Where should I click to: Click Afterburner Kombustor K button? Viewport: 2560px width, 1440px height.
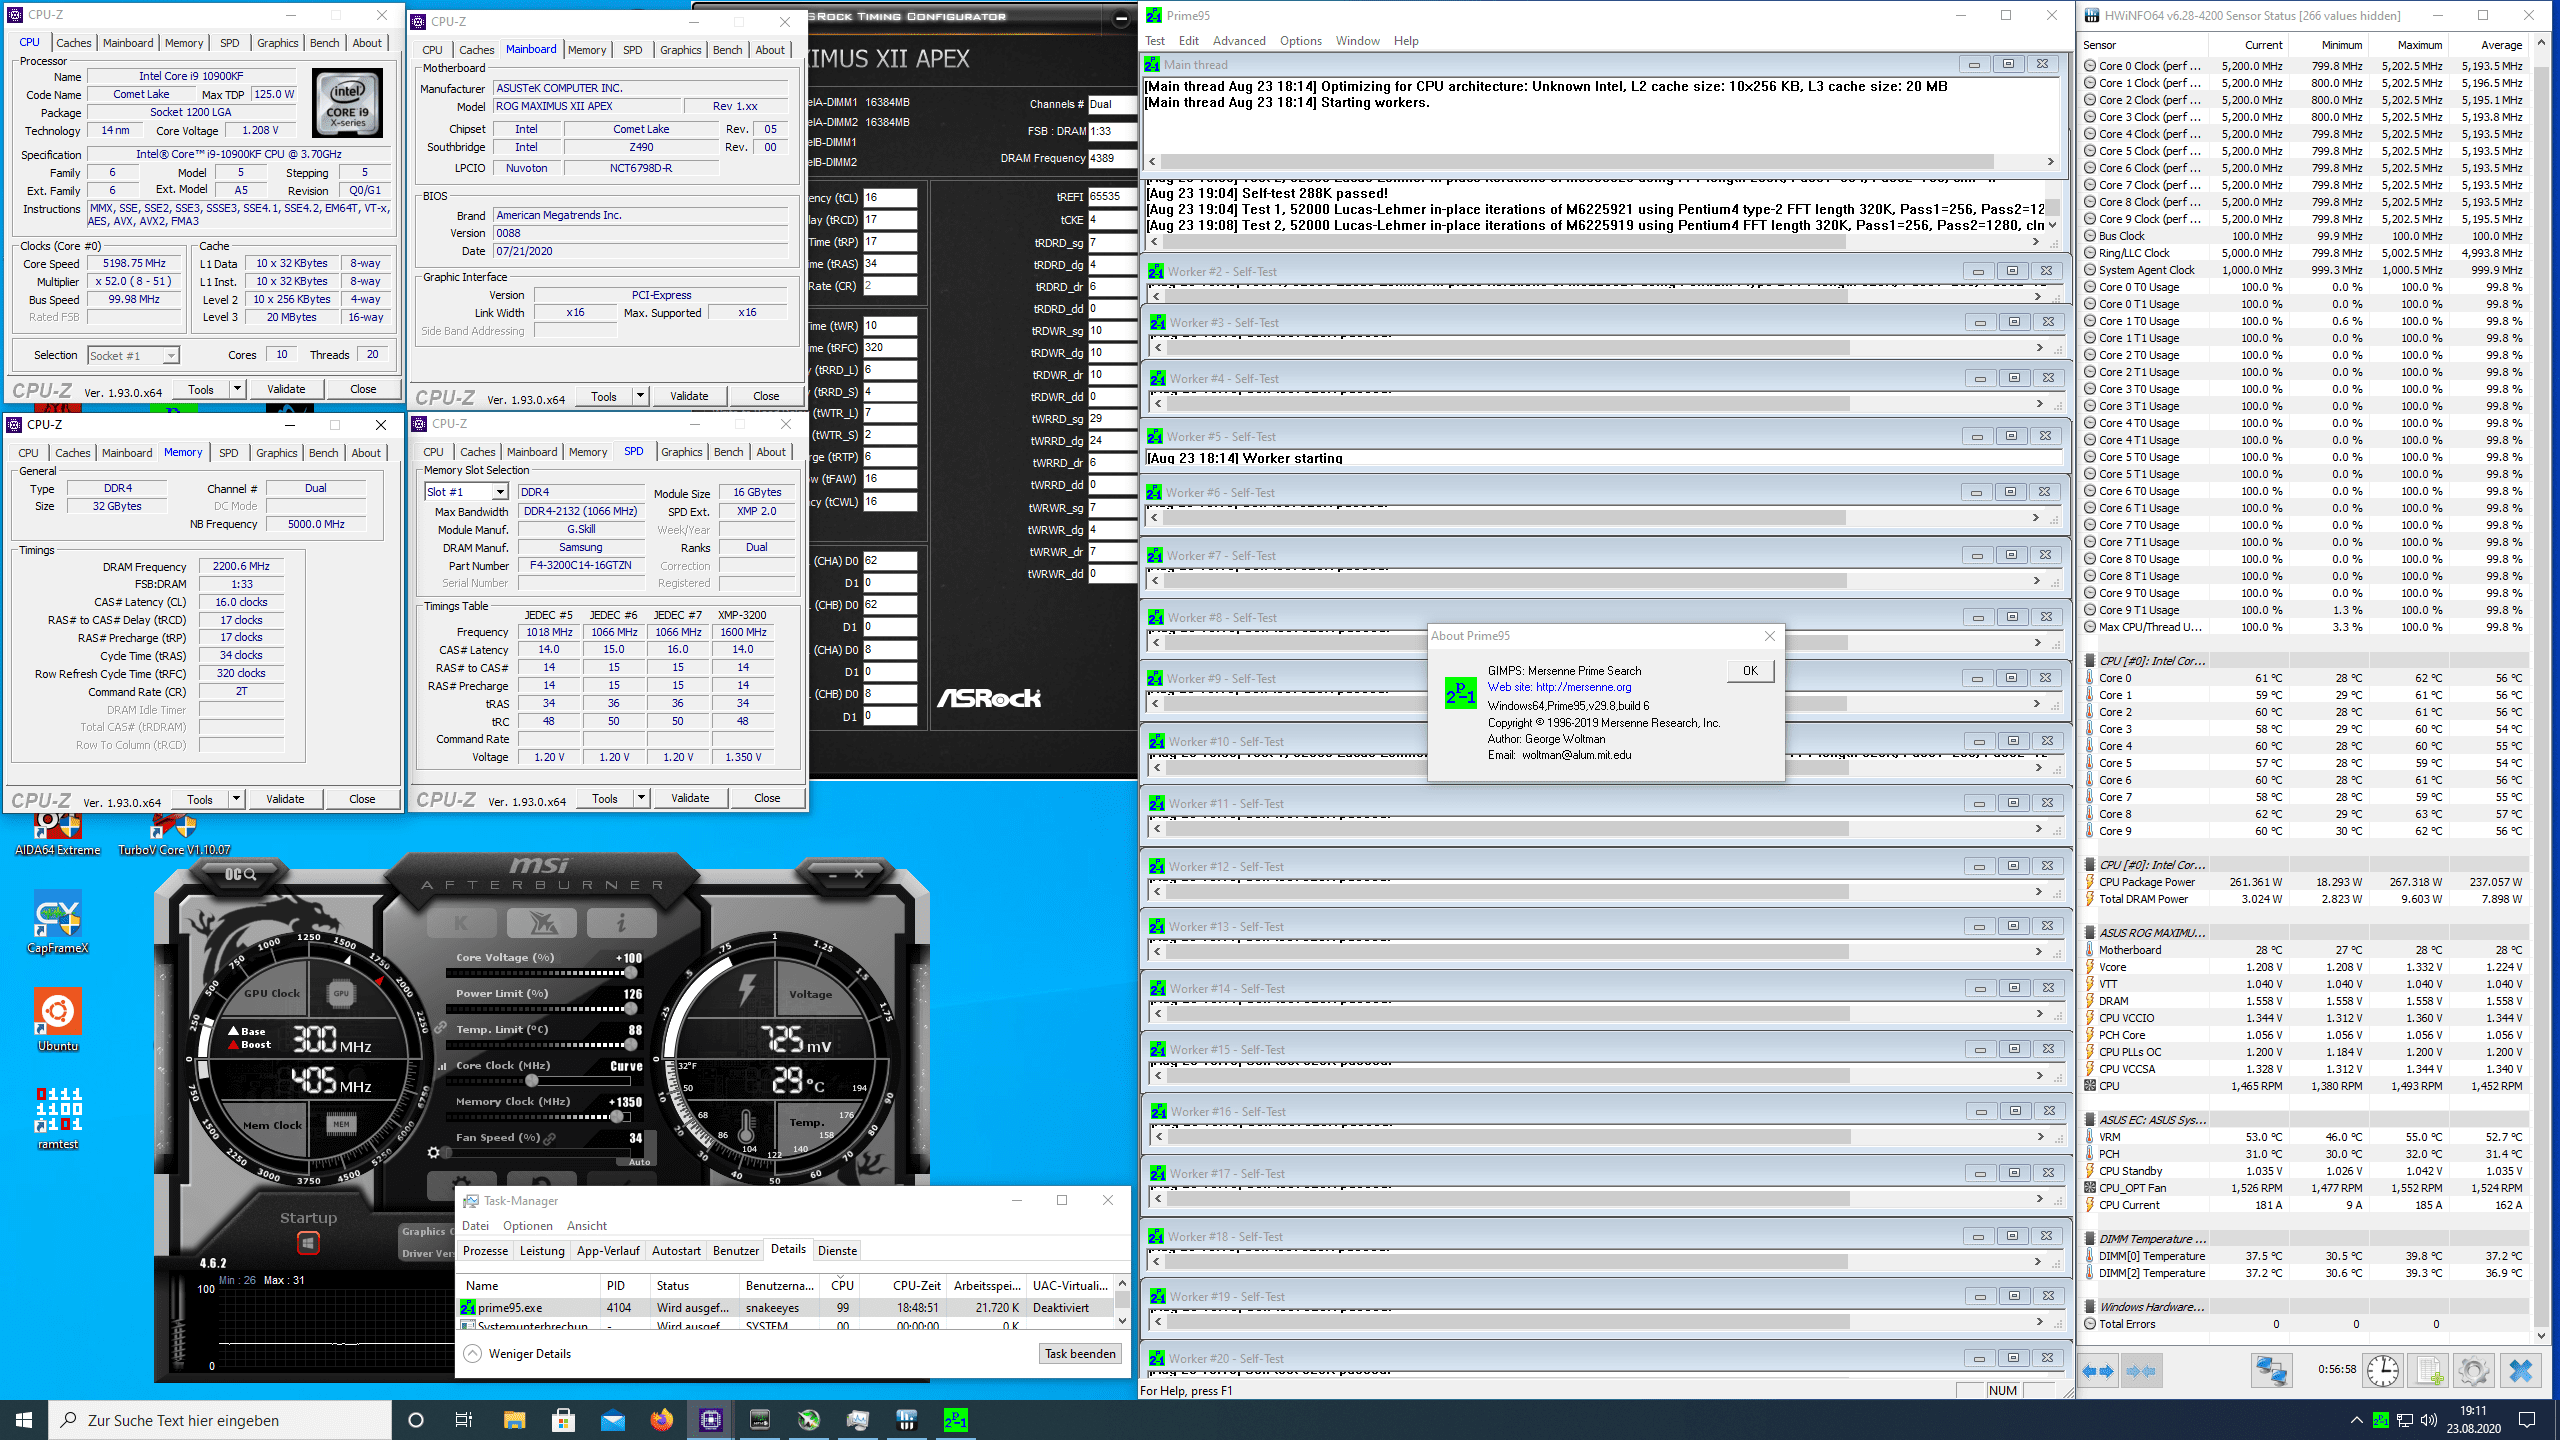click(x=461, y=922)
